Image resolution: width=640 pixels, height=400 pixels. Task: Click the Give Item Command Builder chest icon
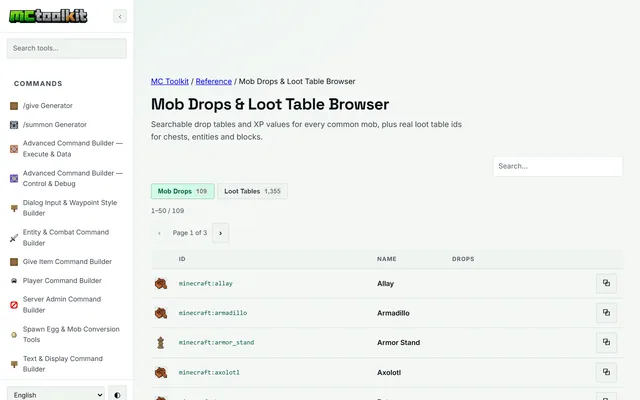pos(14,262)
